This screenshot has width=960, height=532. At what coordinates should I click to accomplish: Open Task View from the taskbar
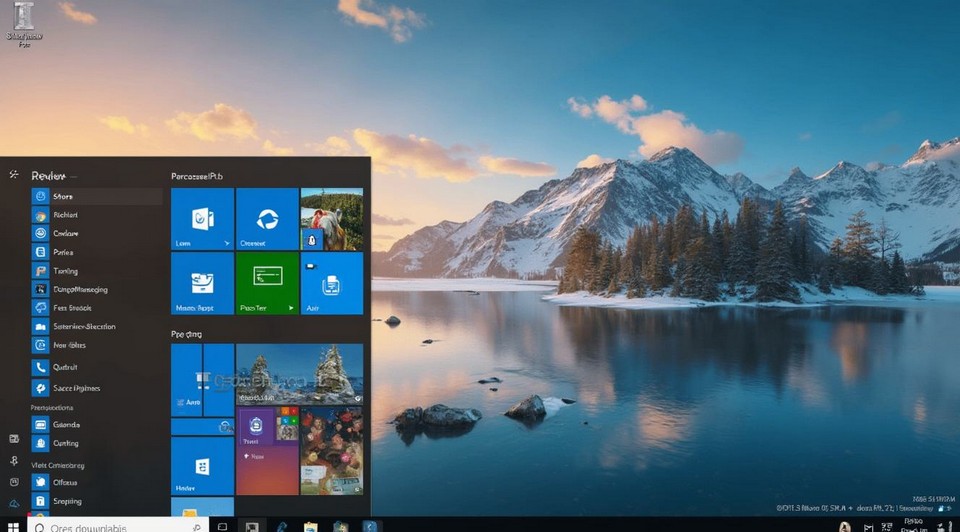223,526
